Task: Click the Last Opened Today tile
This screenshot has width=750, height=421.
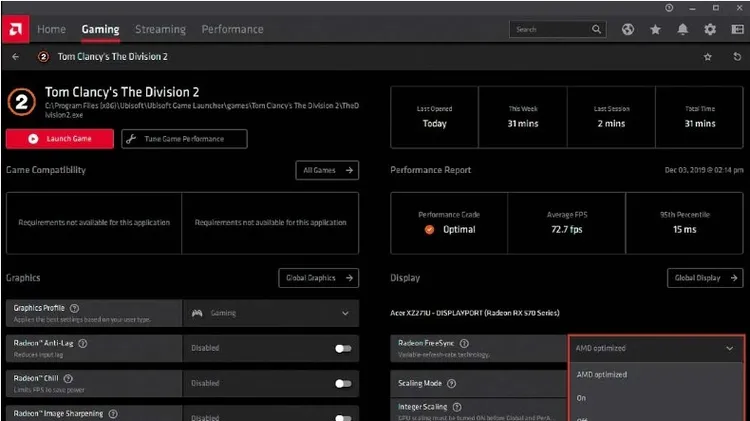Action: coord(434,117)
